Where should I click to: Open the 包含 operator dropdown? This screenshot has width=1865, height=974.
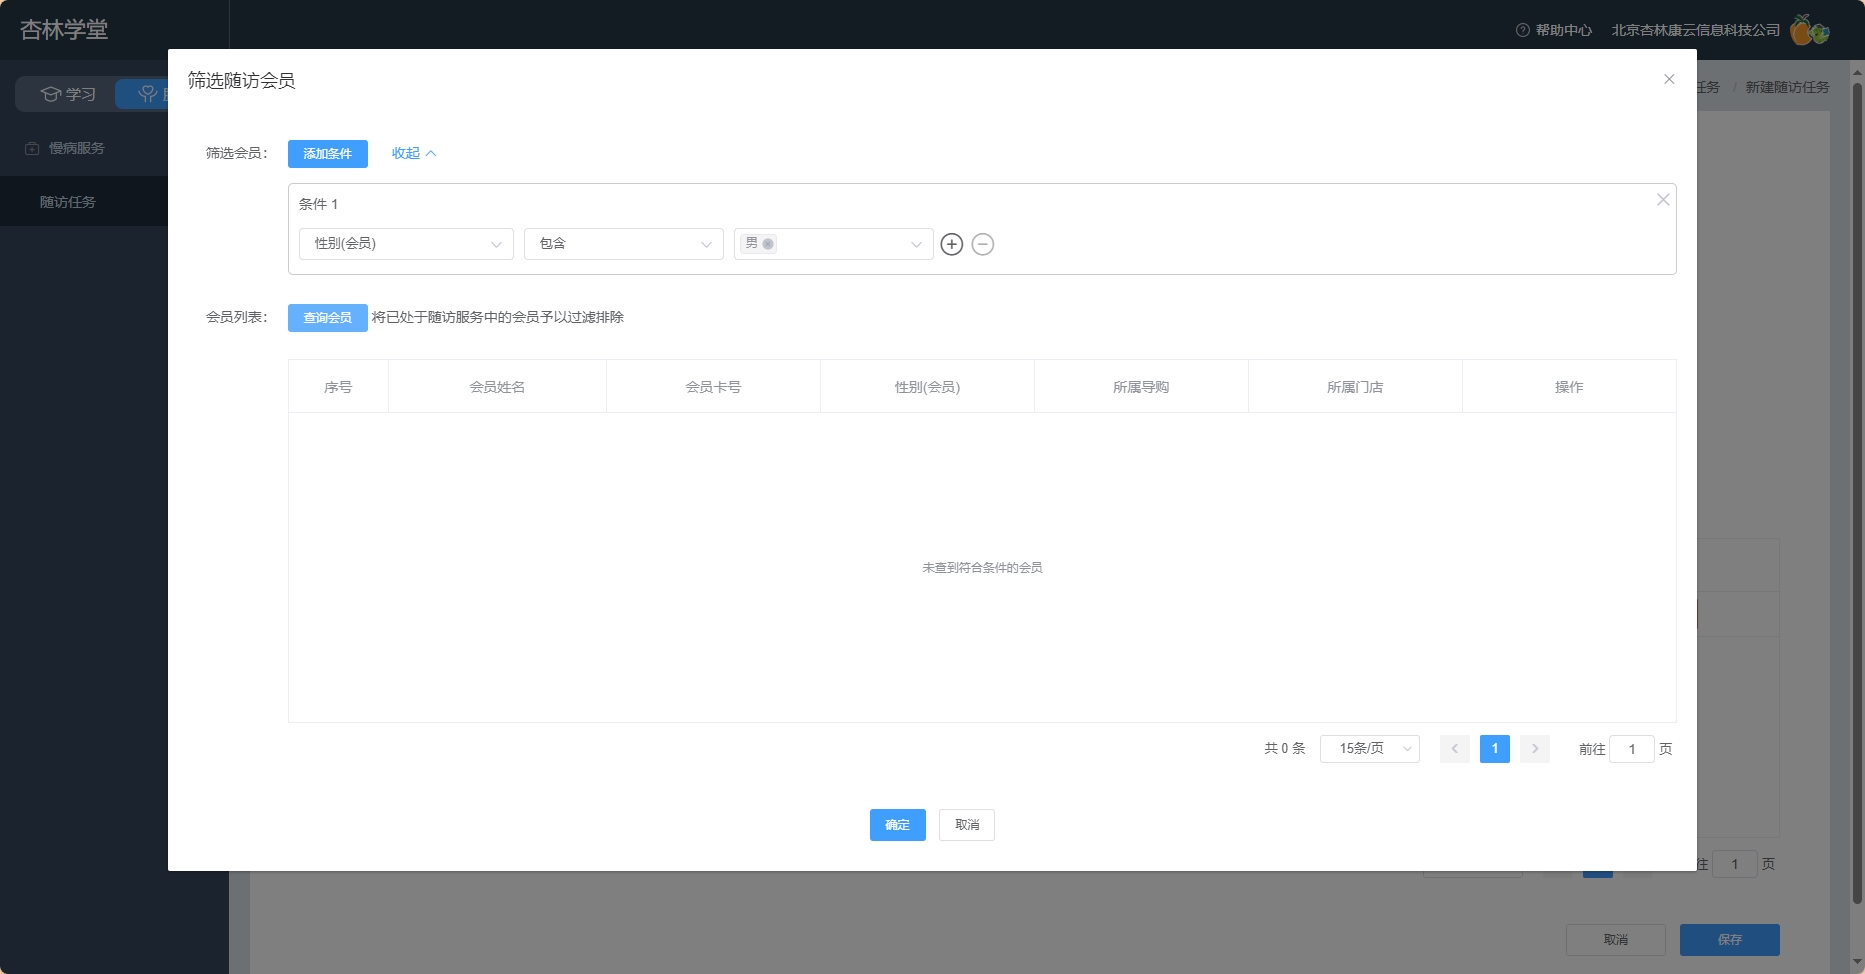pyautogui.click(x=624, y=244)
